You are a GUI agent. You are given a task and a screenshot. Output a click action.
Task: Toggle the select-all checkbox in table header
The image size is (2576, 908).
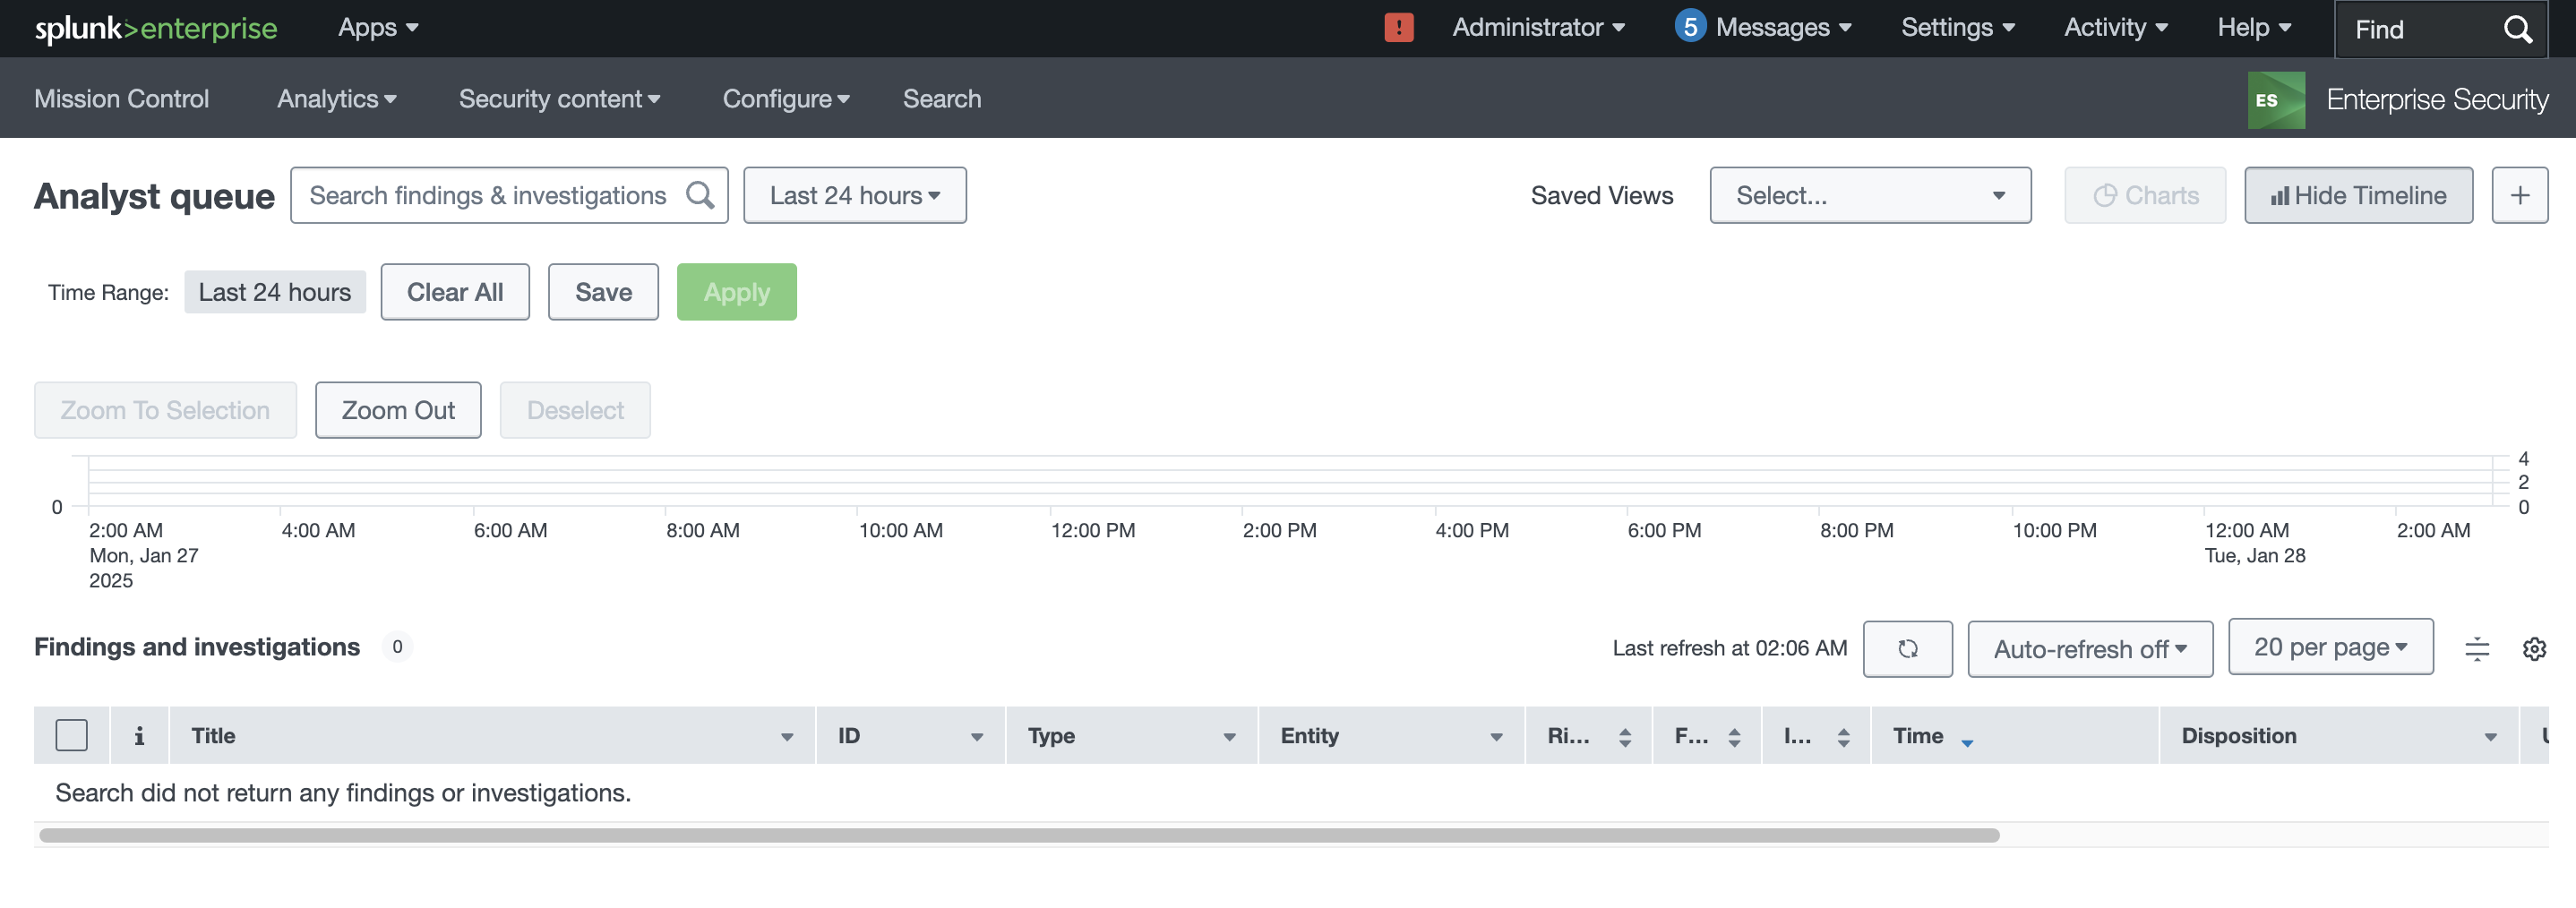coord(71,735)
